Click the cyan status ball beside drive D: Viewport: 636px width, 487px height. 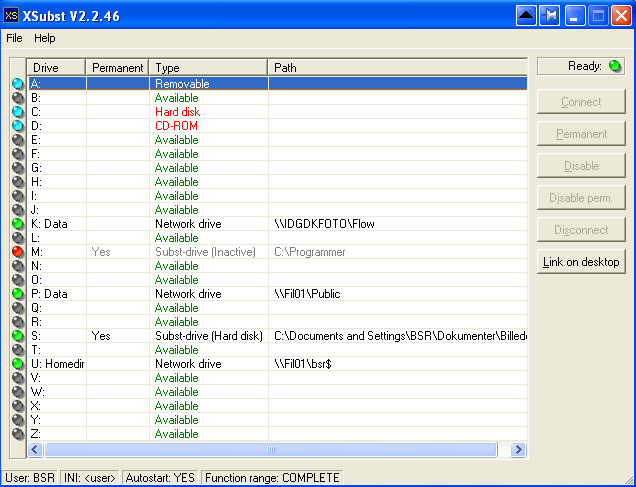click(18, 126)
